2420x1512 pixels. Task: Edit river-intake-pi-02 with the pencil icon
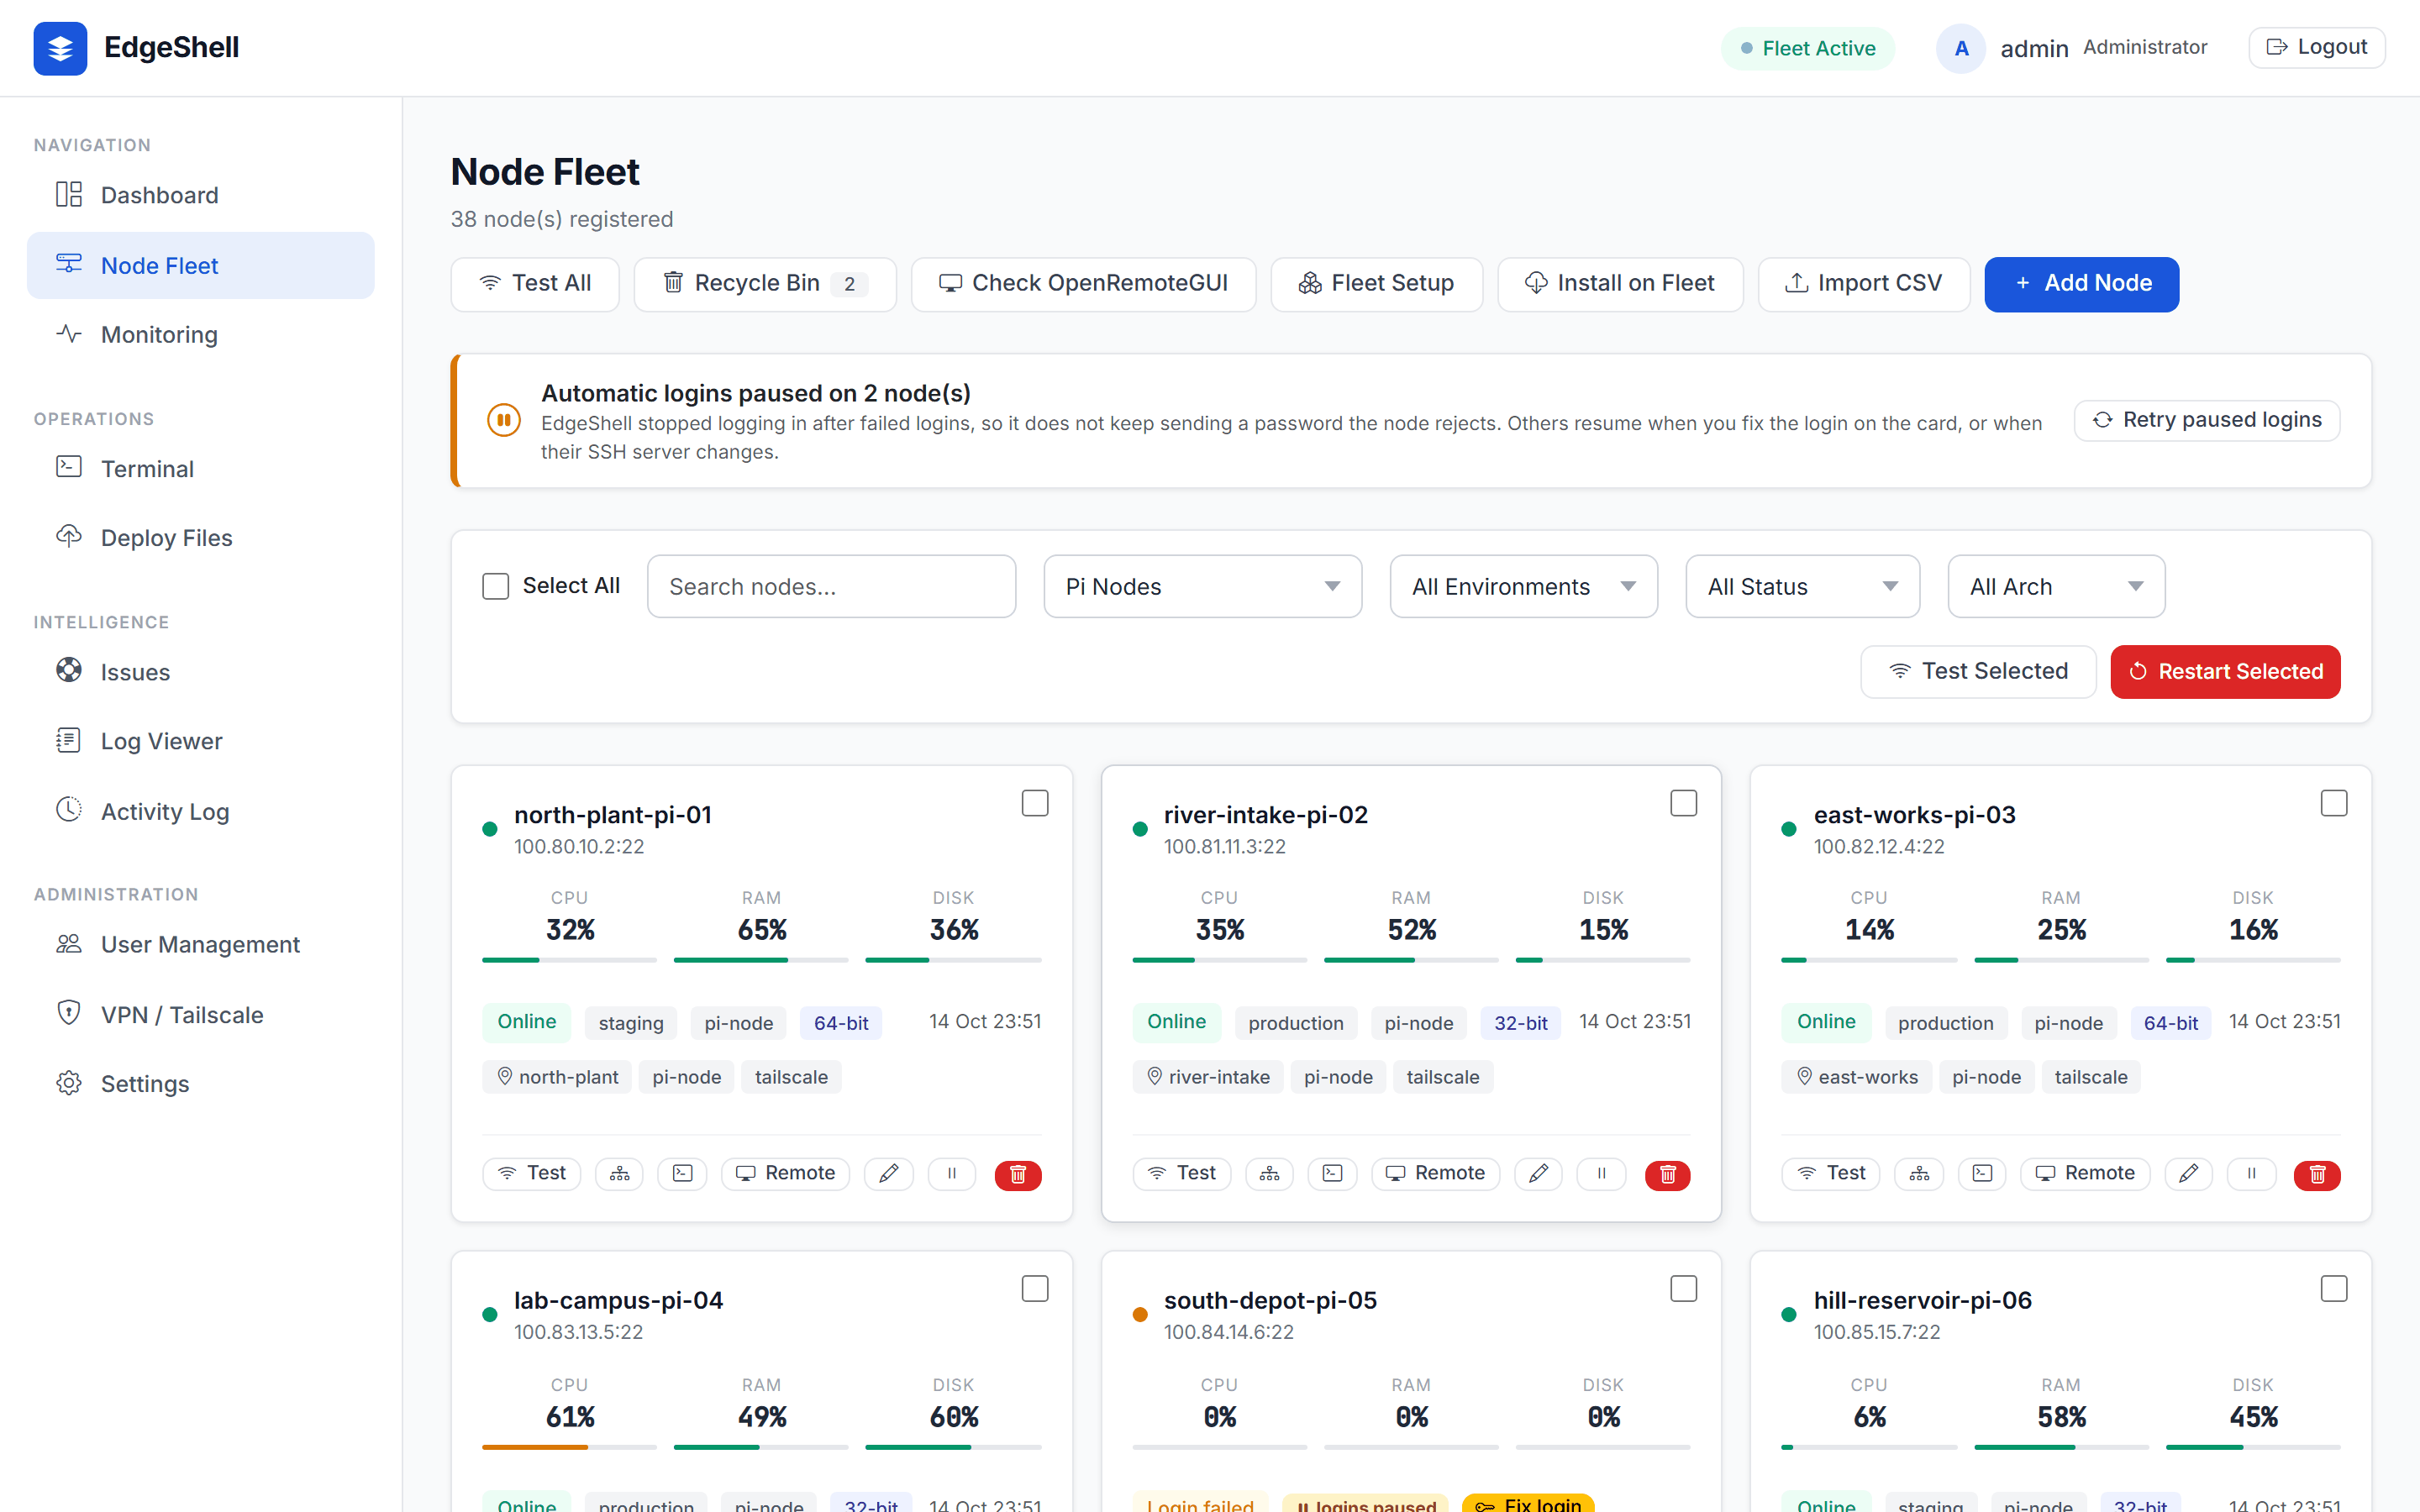(1538, 1173)
